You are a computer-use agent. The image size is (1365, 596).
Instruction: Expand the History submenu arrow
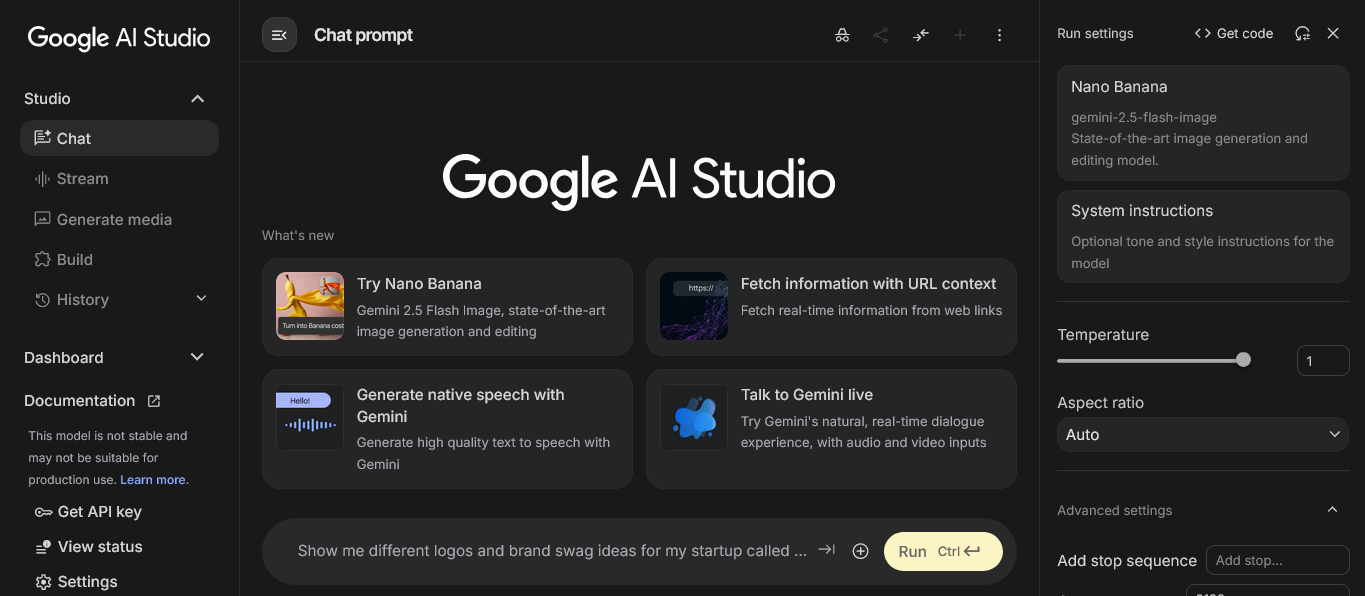tap(201, 299)
